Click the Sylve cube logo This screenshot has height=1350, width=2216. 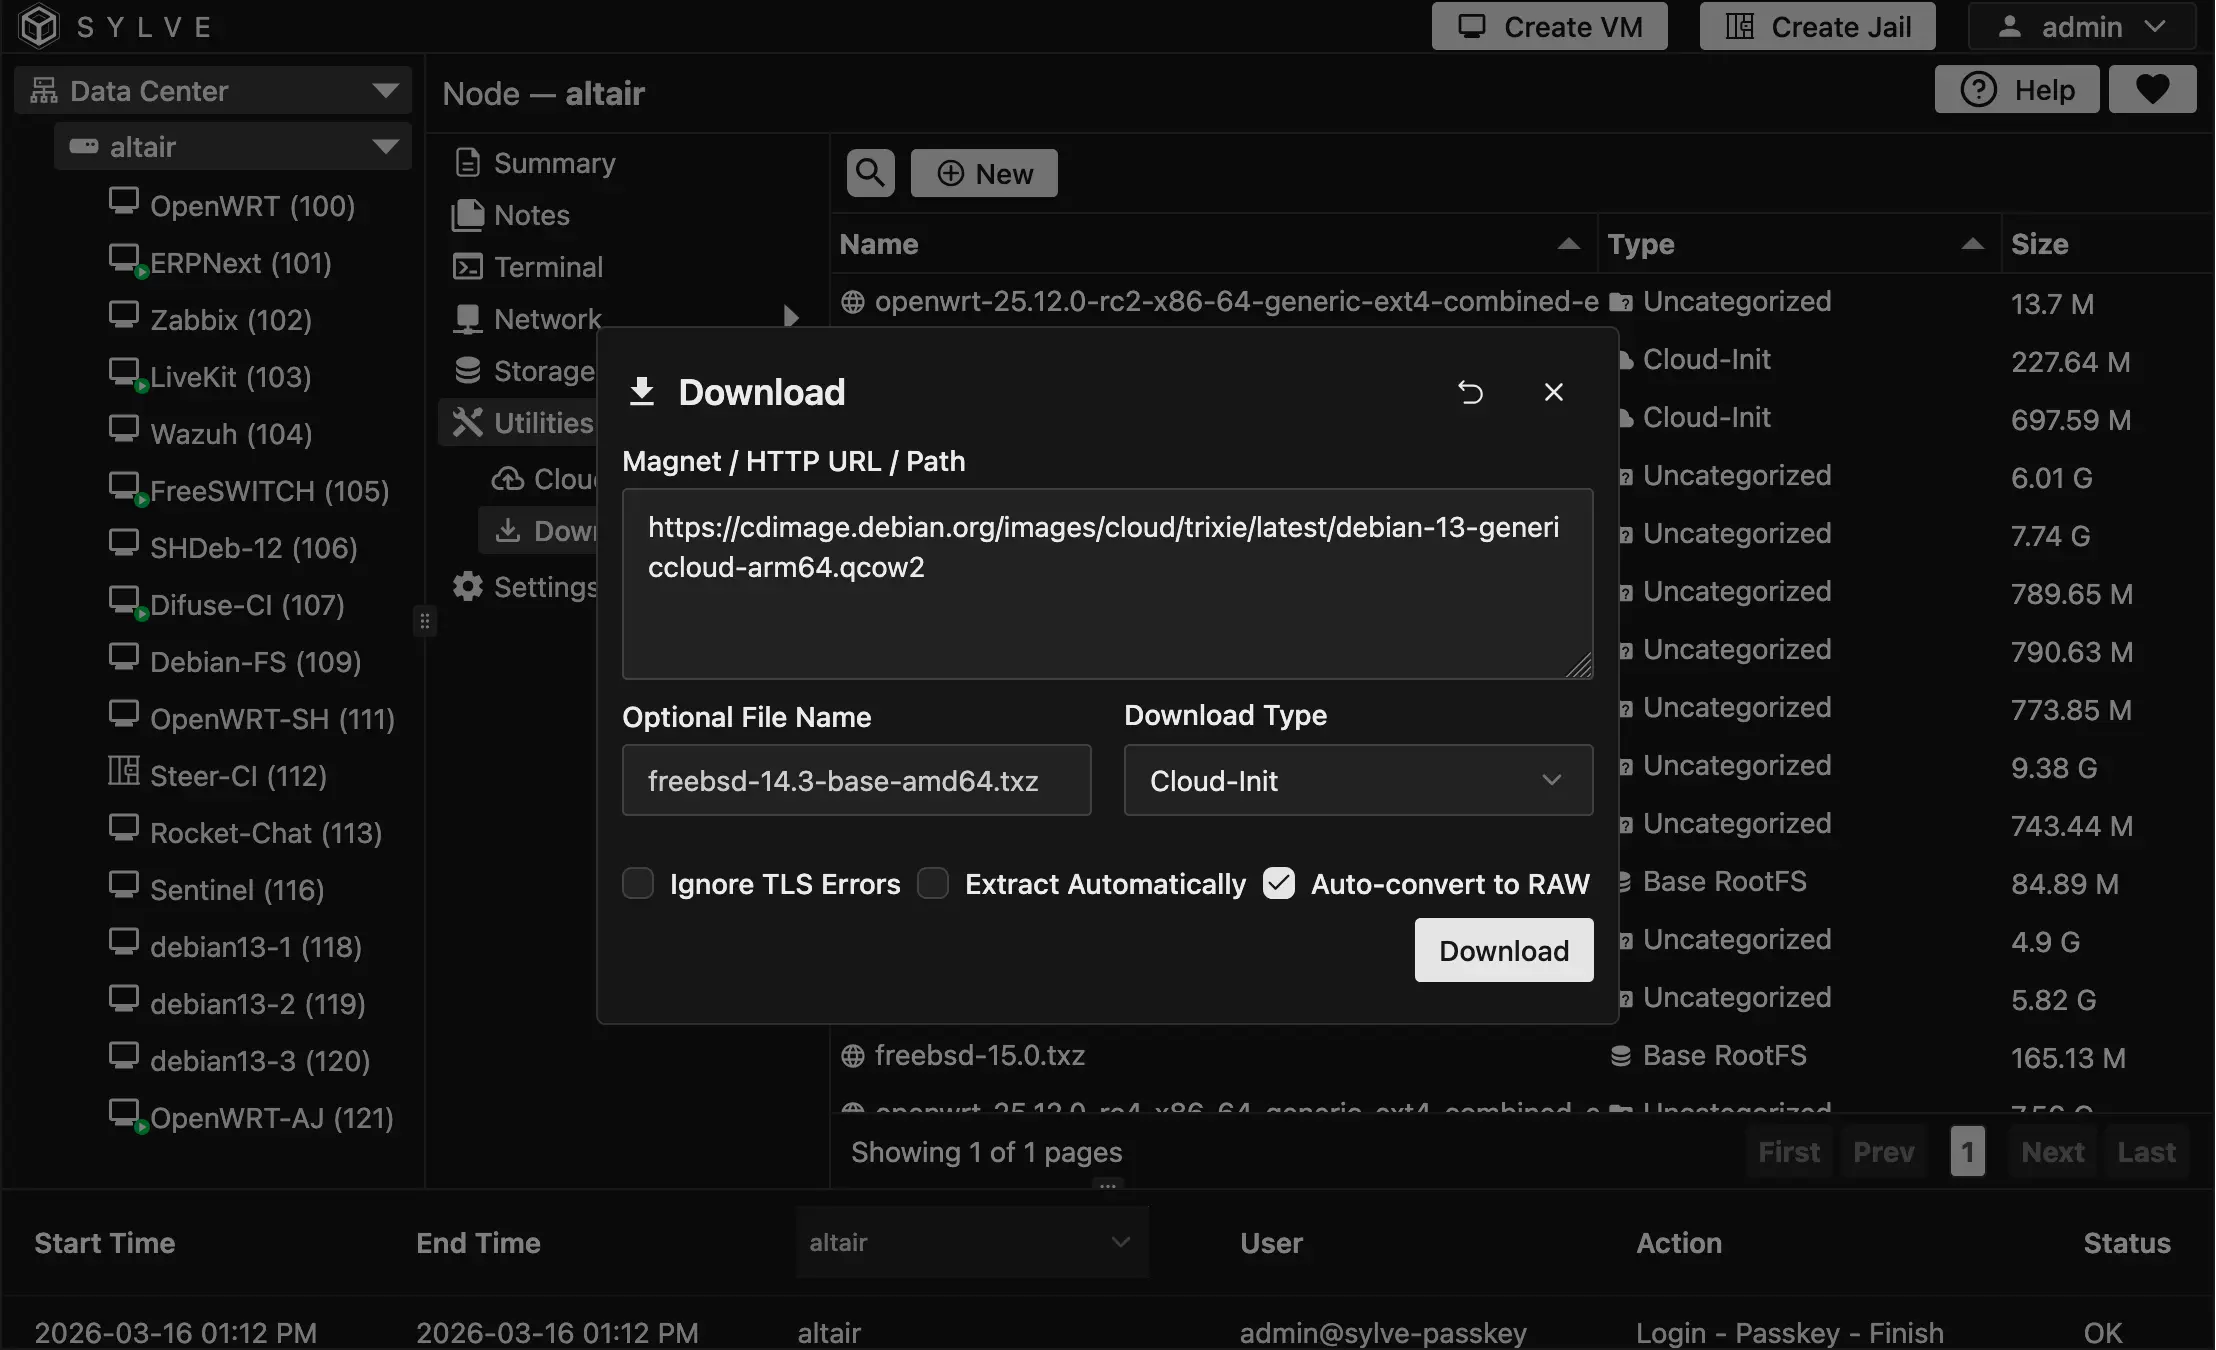click(39, 26)
